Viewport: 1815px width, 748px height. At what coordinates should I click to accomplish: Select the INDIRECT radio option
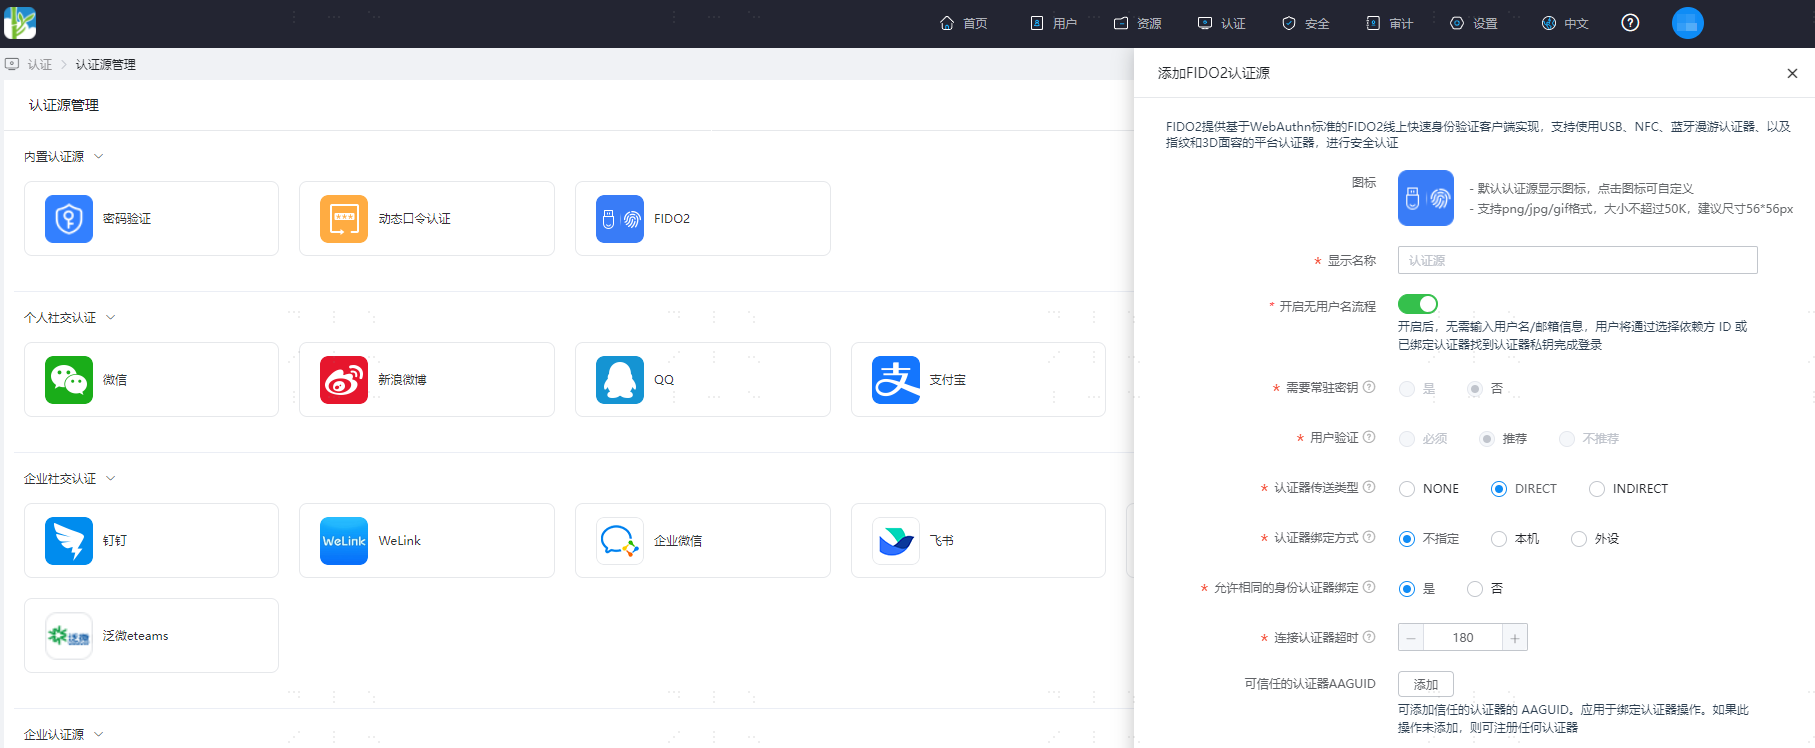point(1597,489)
